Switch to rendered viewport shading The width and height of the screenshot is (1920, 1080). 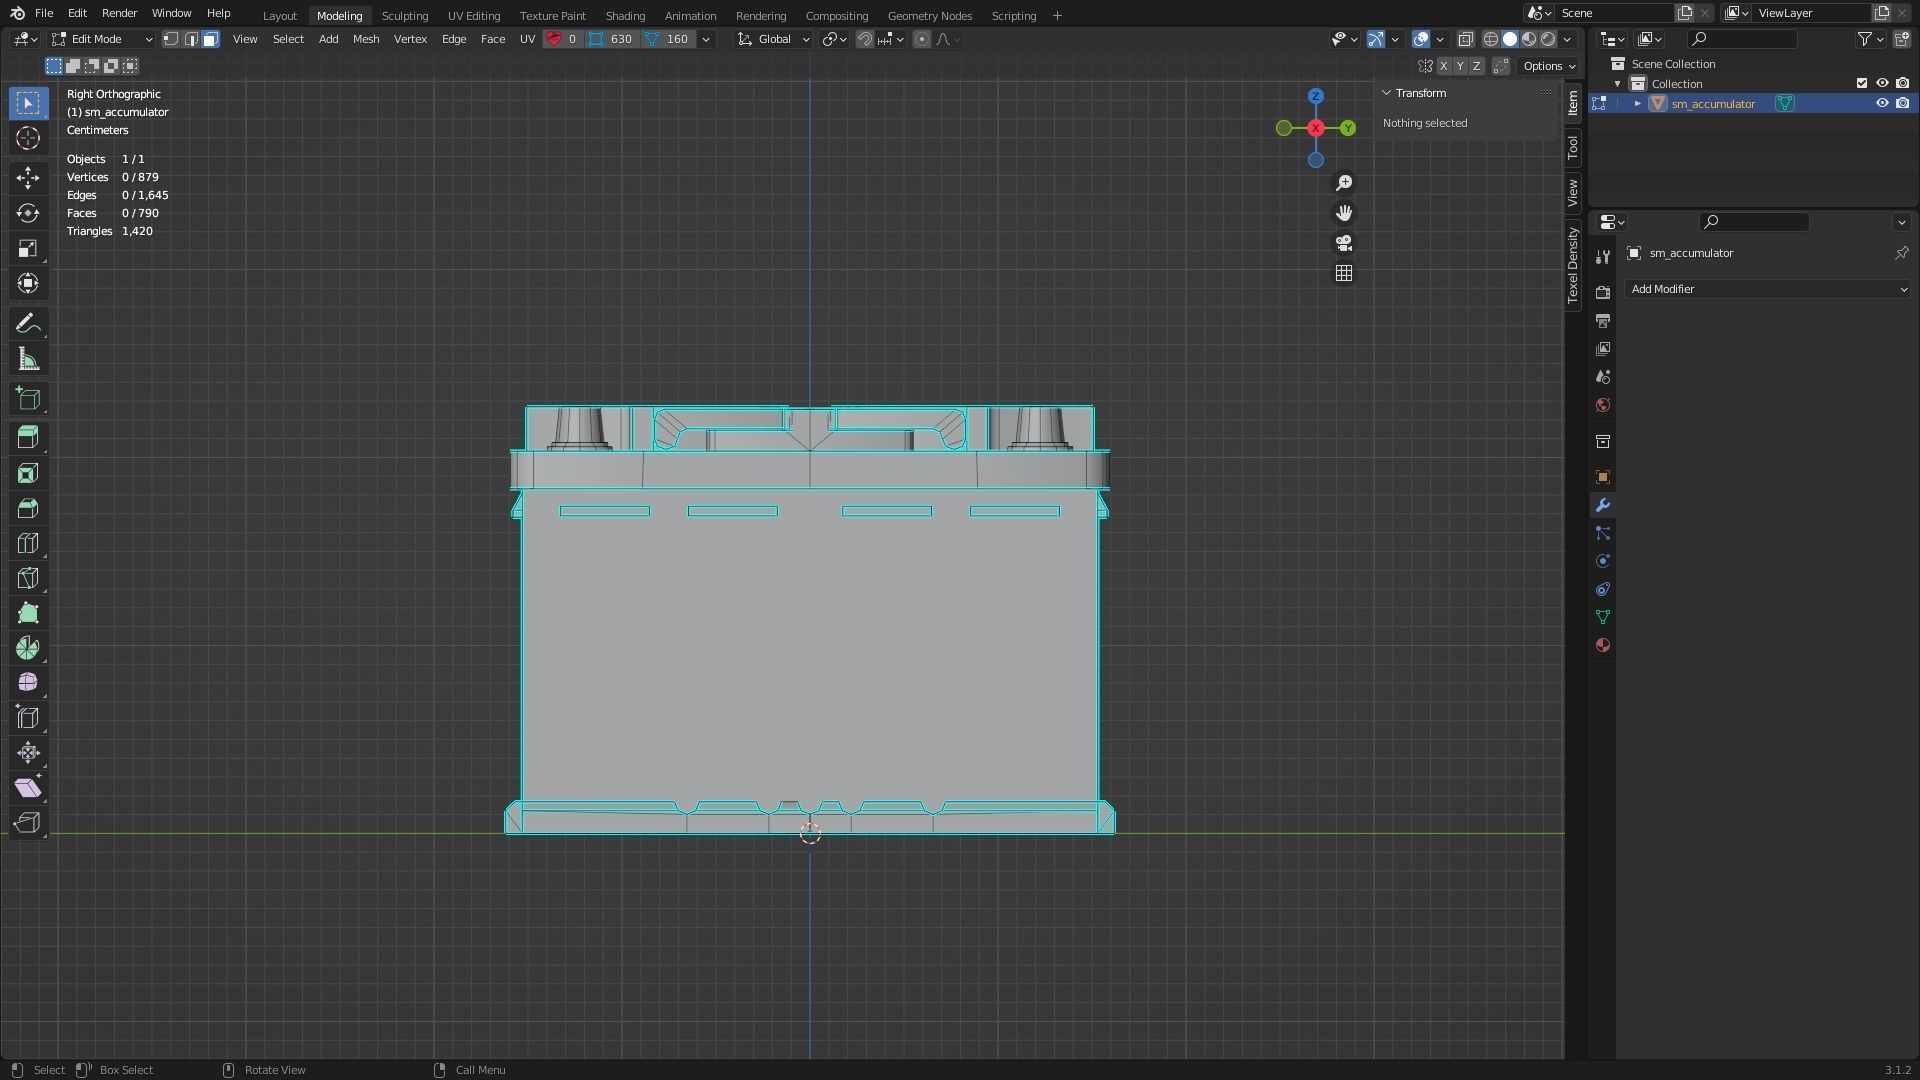(x=1548, y=39)
